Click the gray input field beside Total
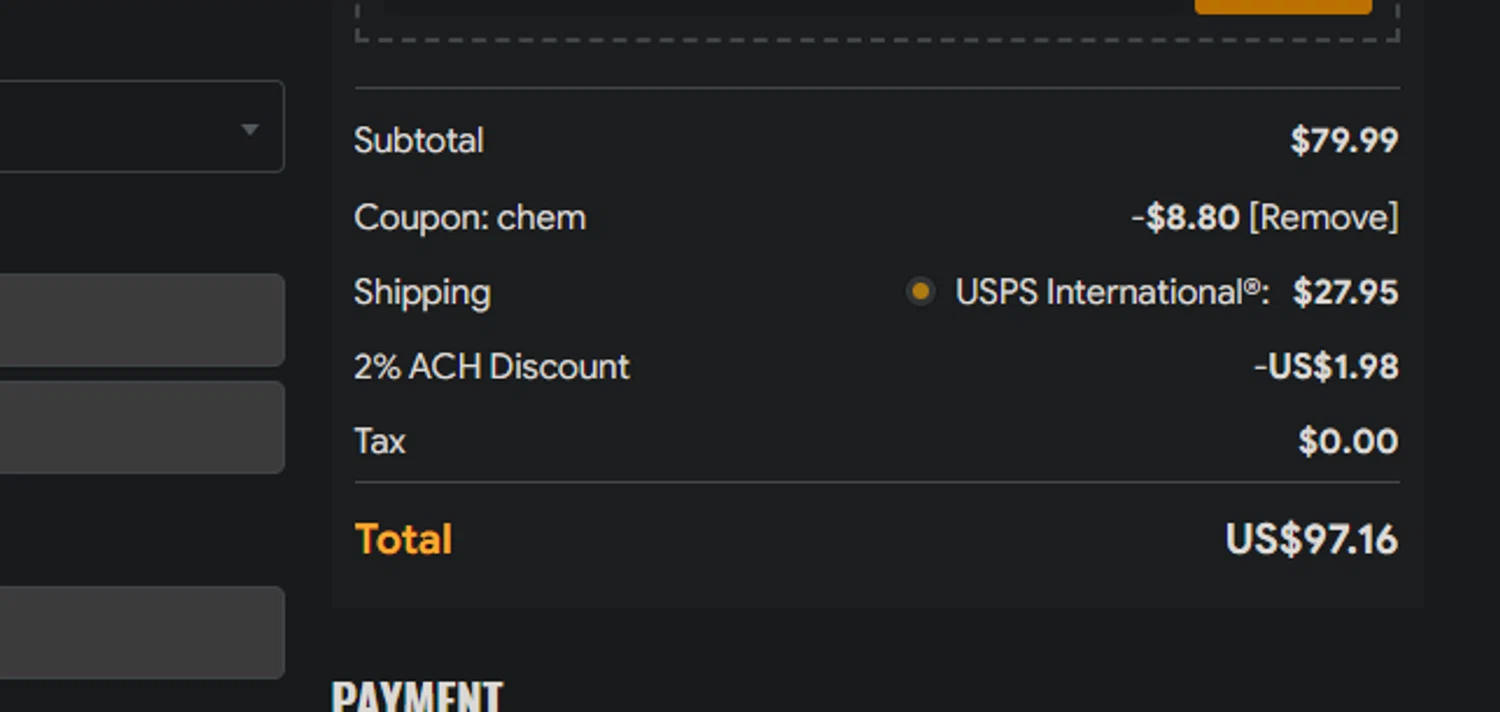Screen dimensions: 1500x712 tap(142, 632)
